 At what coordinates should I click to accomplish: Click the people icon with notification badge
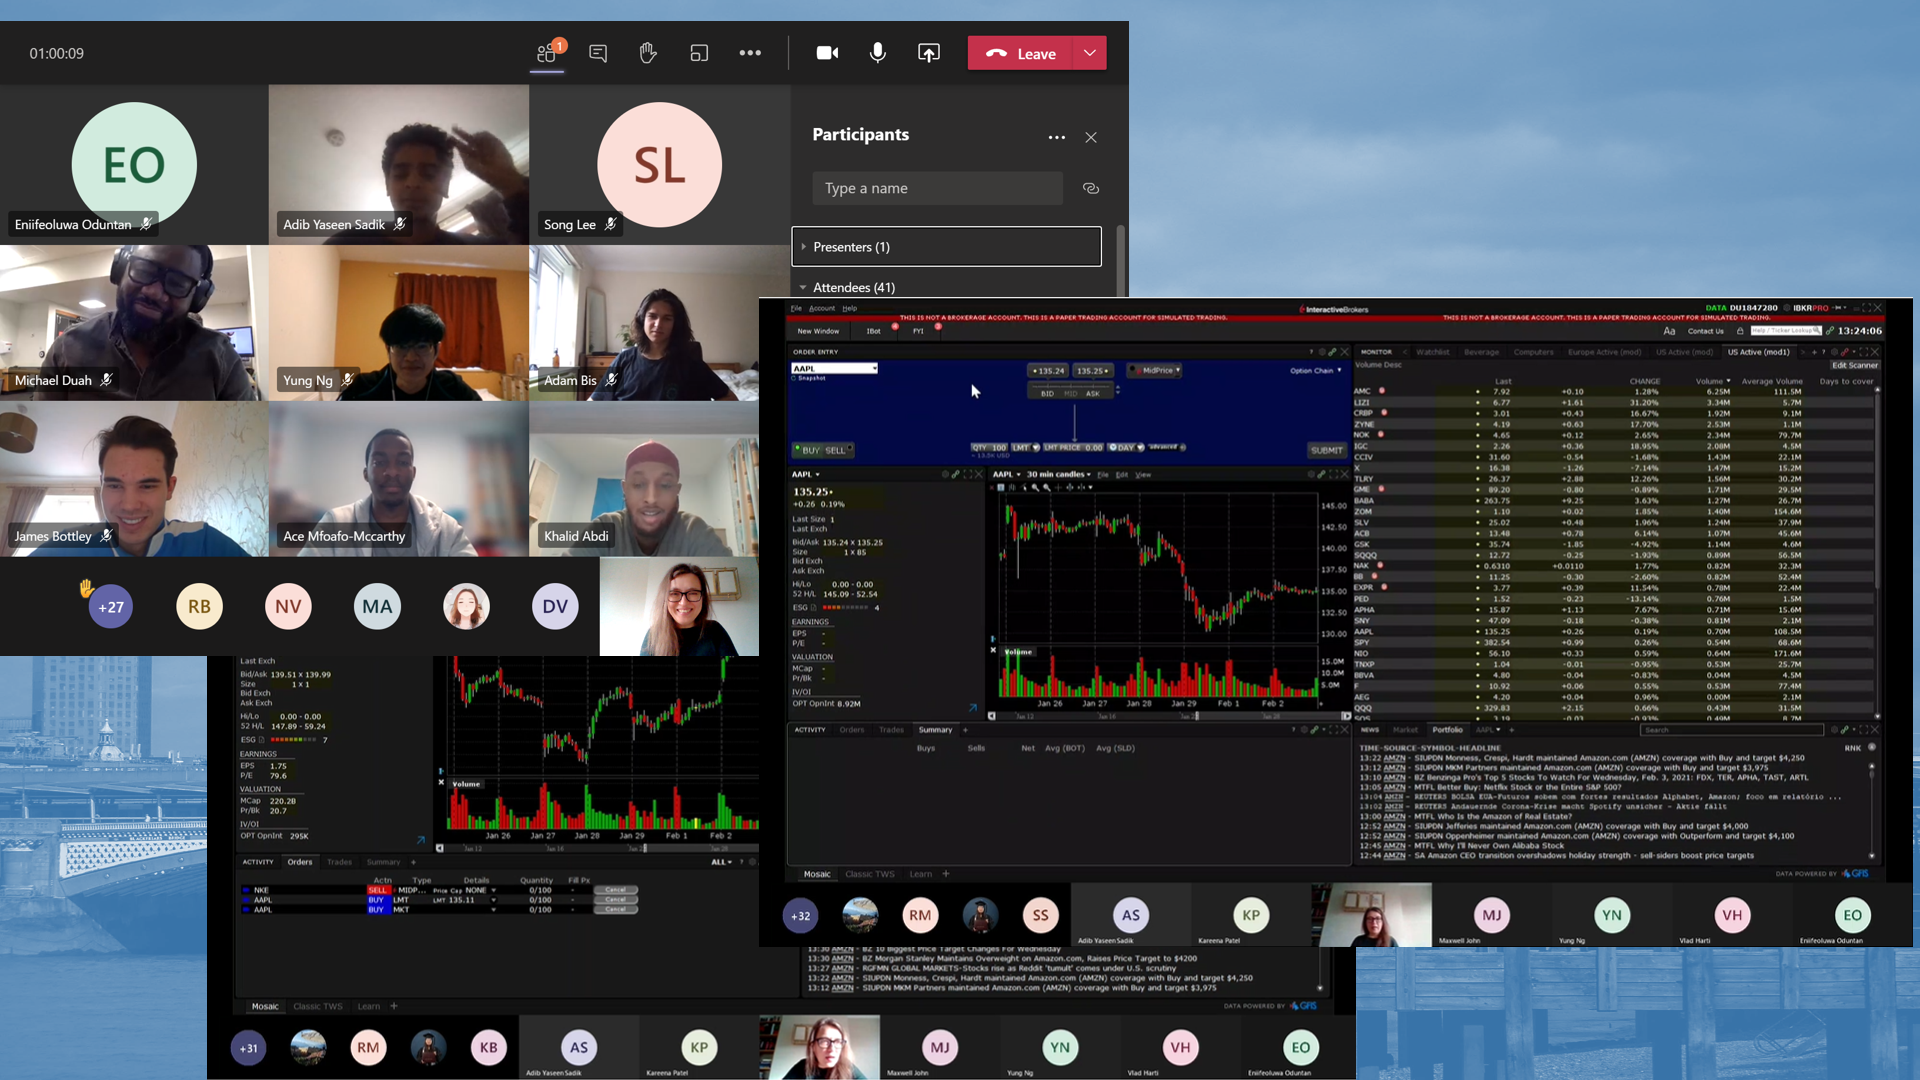point(547,53)
